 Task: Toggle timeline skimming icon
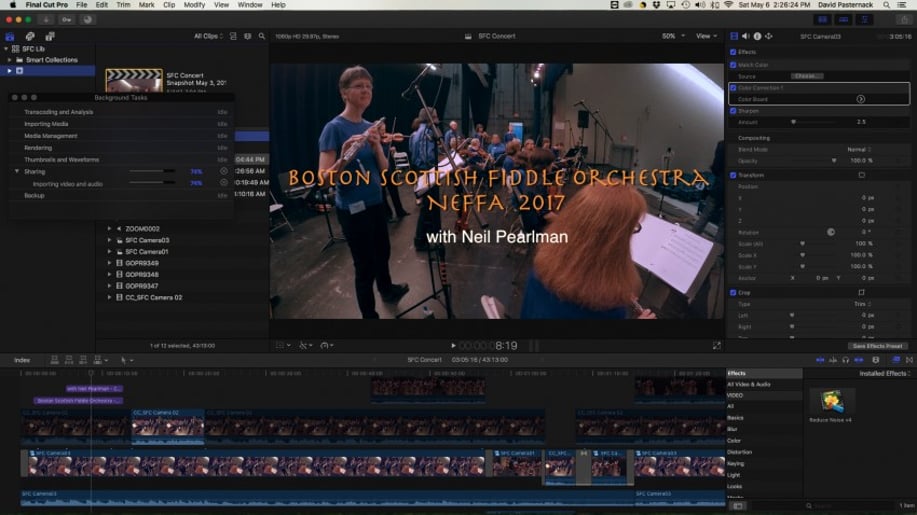point(820,360)
